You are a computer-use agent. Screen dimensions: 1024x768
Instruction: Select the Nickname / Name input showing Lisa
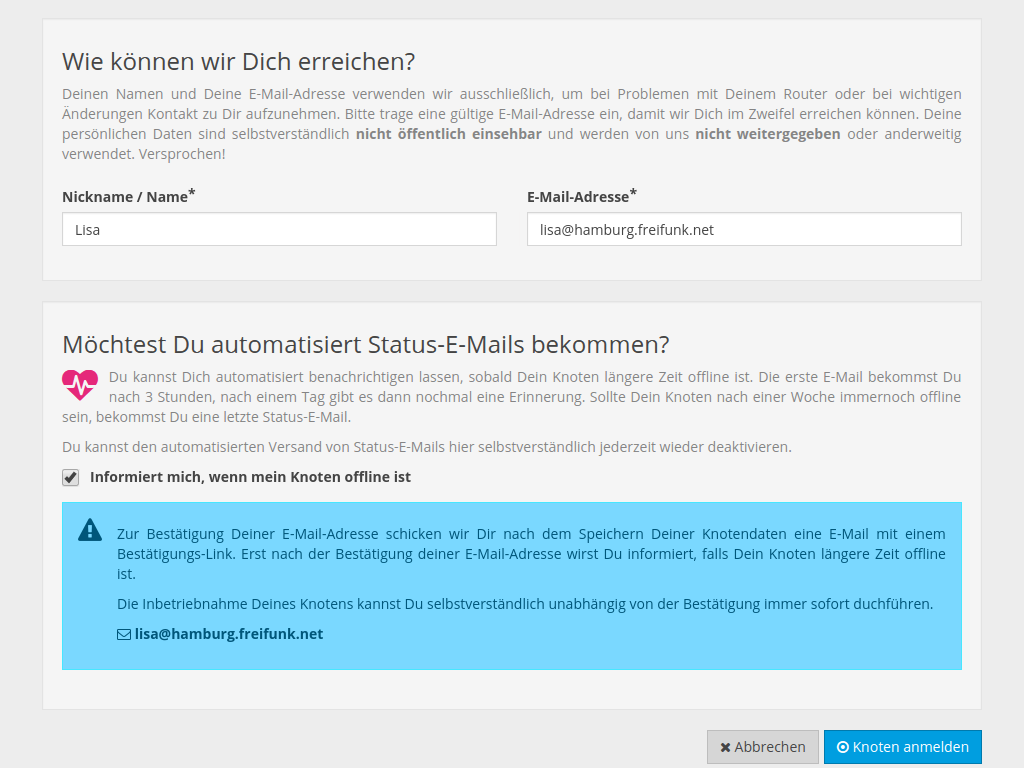pyautogui.click(x=278, y=229)
